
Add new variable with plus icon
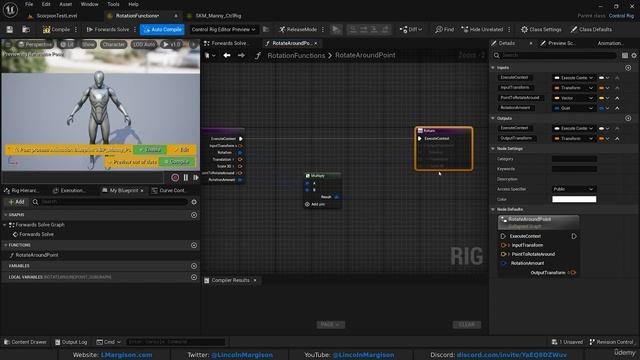tap(194, 266)
